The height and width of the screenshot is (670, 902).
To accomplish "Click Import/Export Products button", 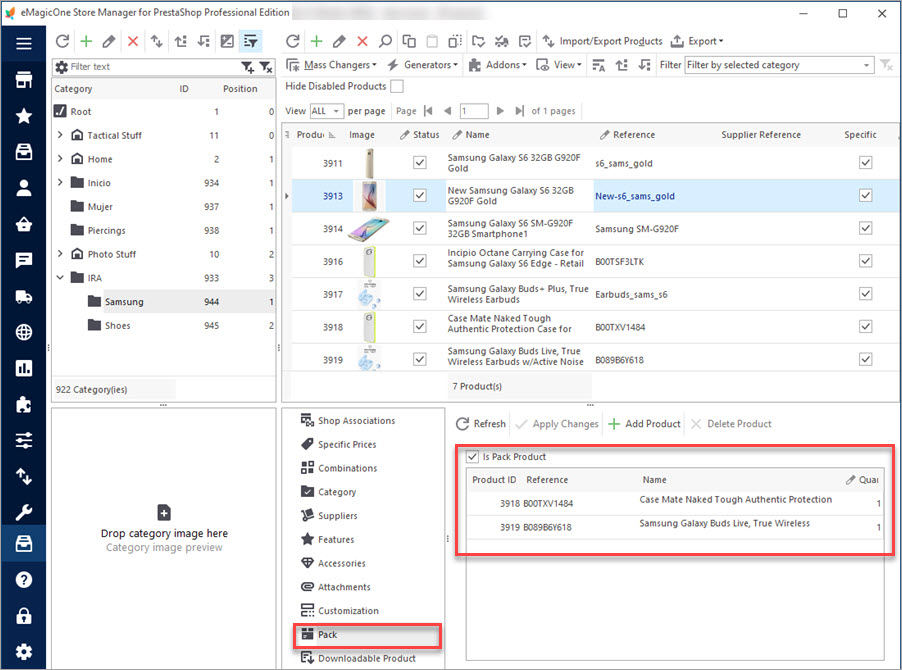I will pyautogui.click(x=602, y=41).
